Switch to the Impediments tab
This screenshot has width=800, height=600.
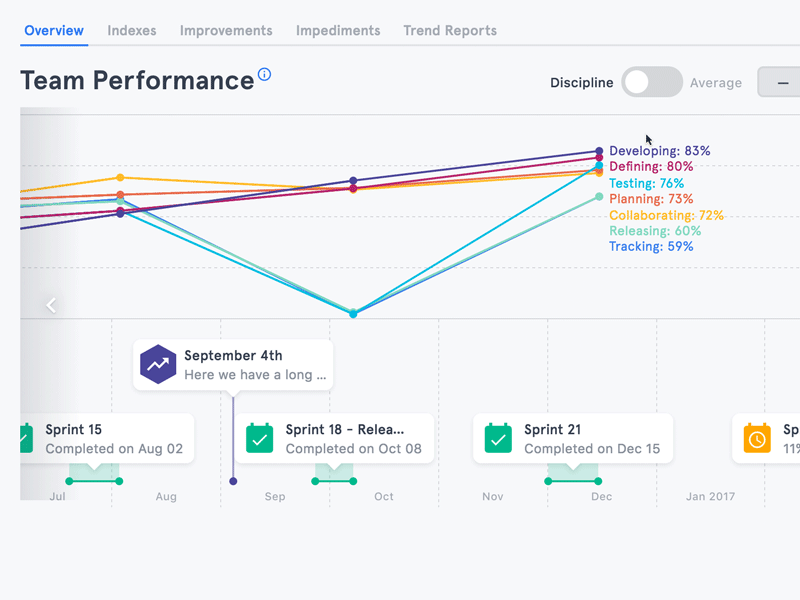click(x=338, y=31)
